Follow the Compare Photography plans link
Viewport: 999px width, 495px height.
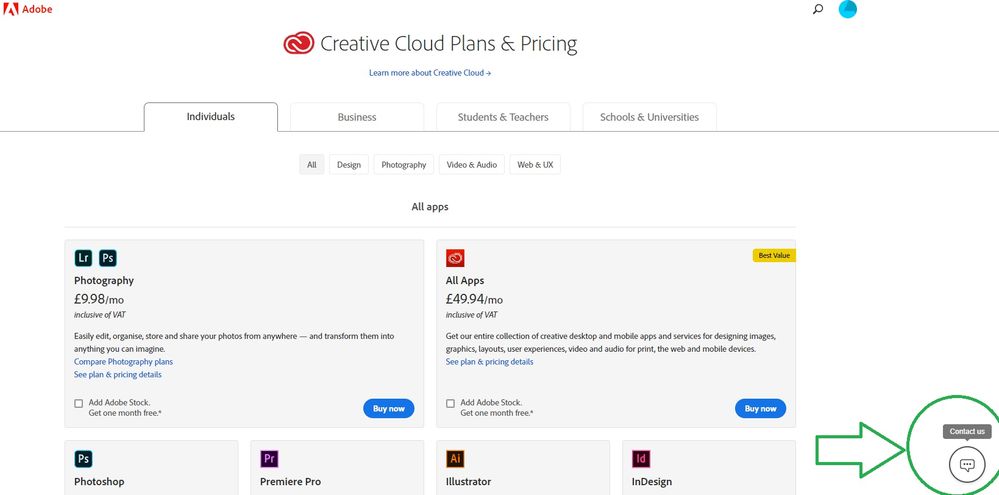tap(123, 362)
